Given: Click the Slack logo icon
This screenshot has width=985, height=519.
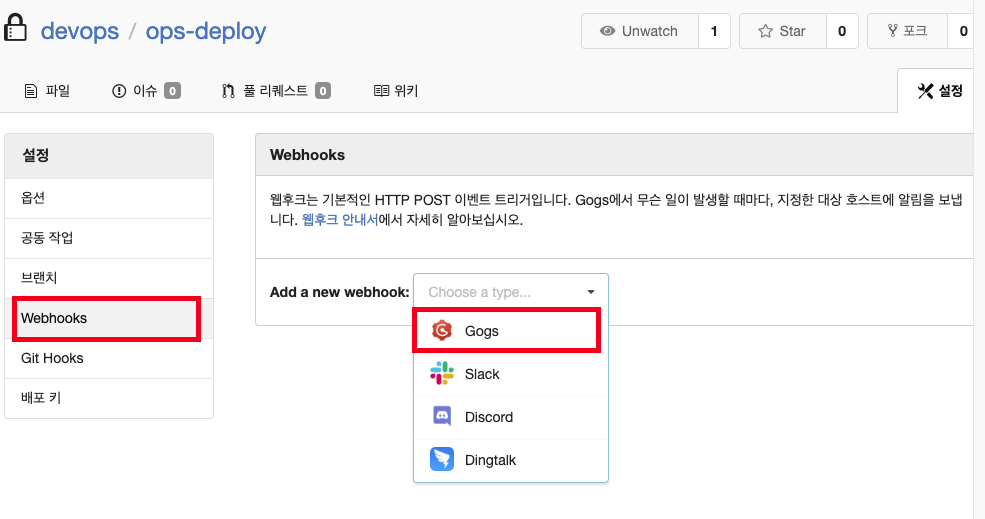Looking at the screenshot, I should 442,373.
